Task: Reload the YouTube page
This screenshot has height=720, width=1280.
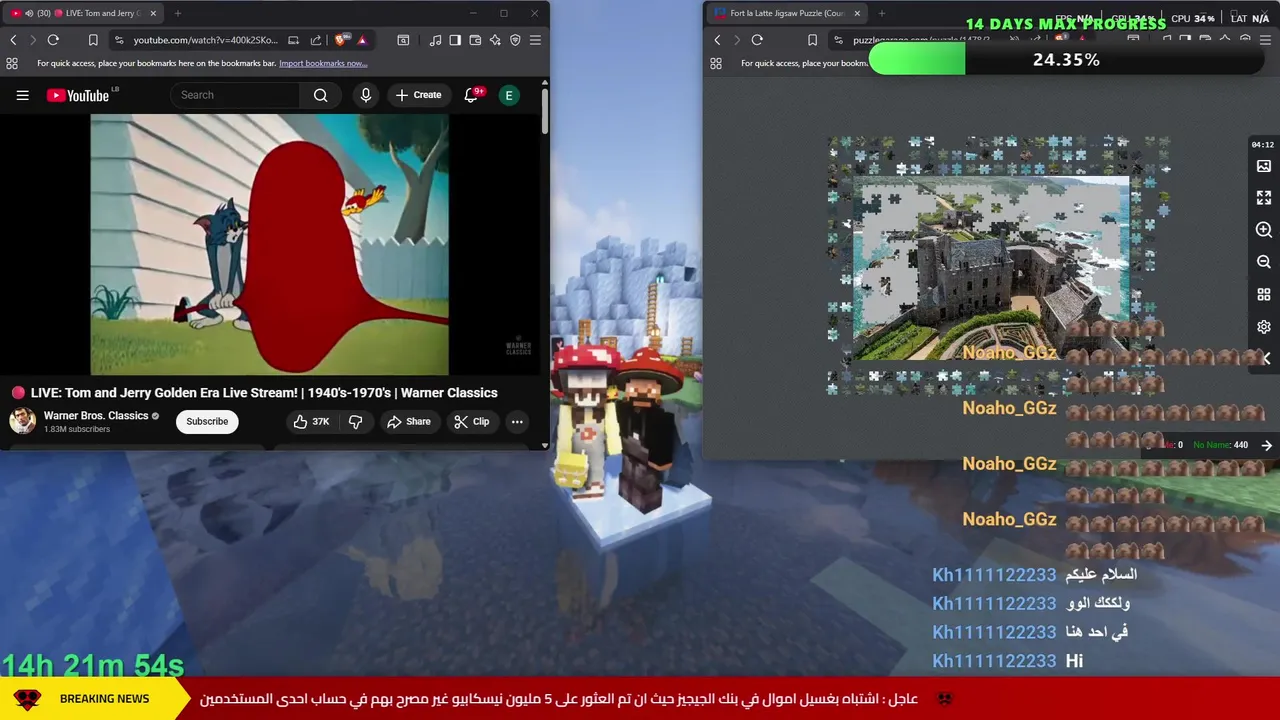Action: coord(53,40)
